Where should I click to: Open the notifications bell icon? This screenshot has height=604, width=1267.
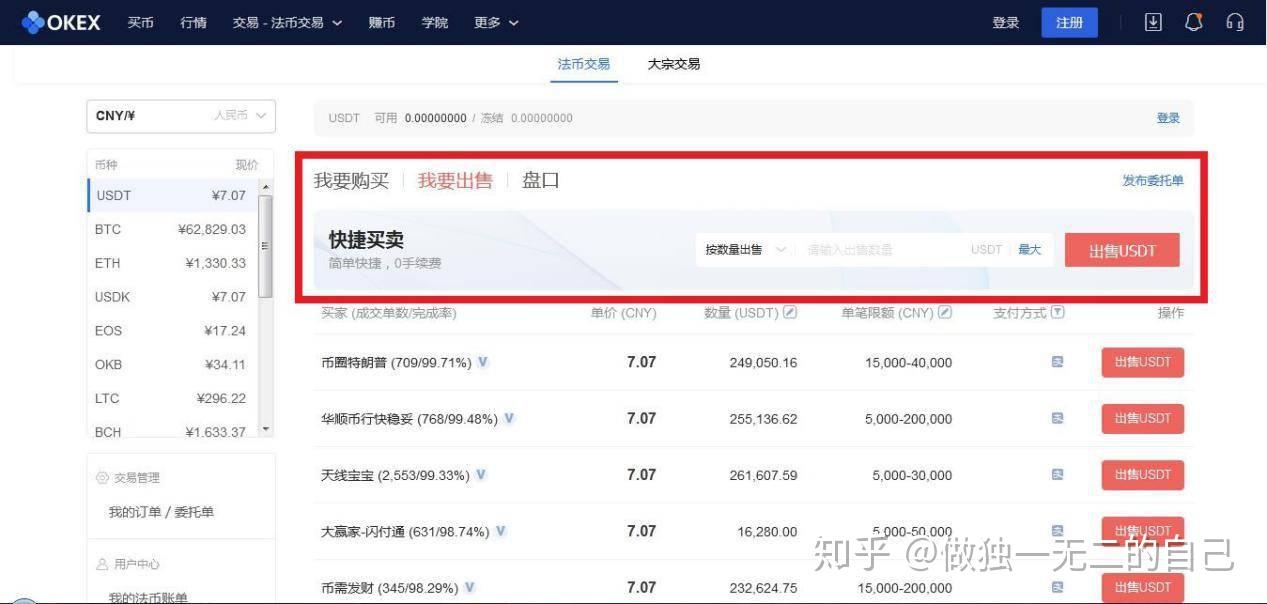[x=1193, y=22]
